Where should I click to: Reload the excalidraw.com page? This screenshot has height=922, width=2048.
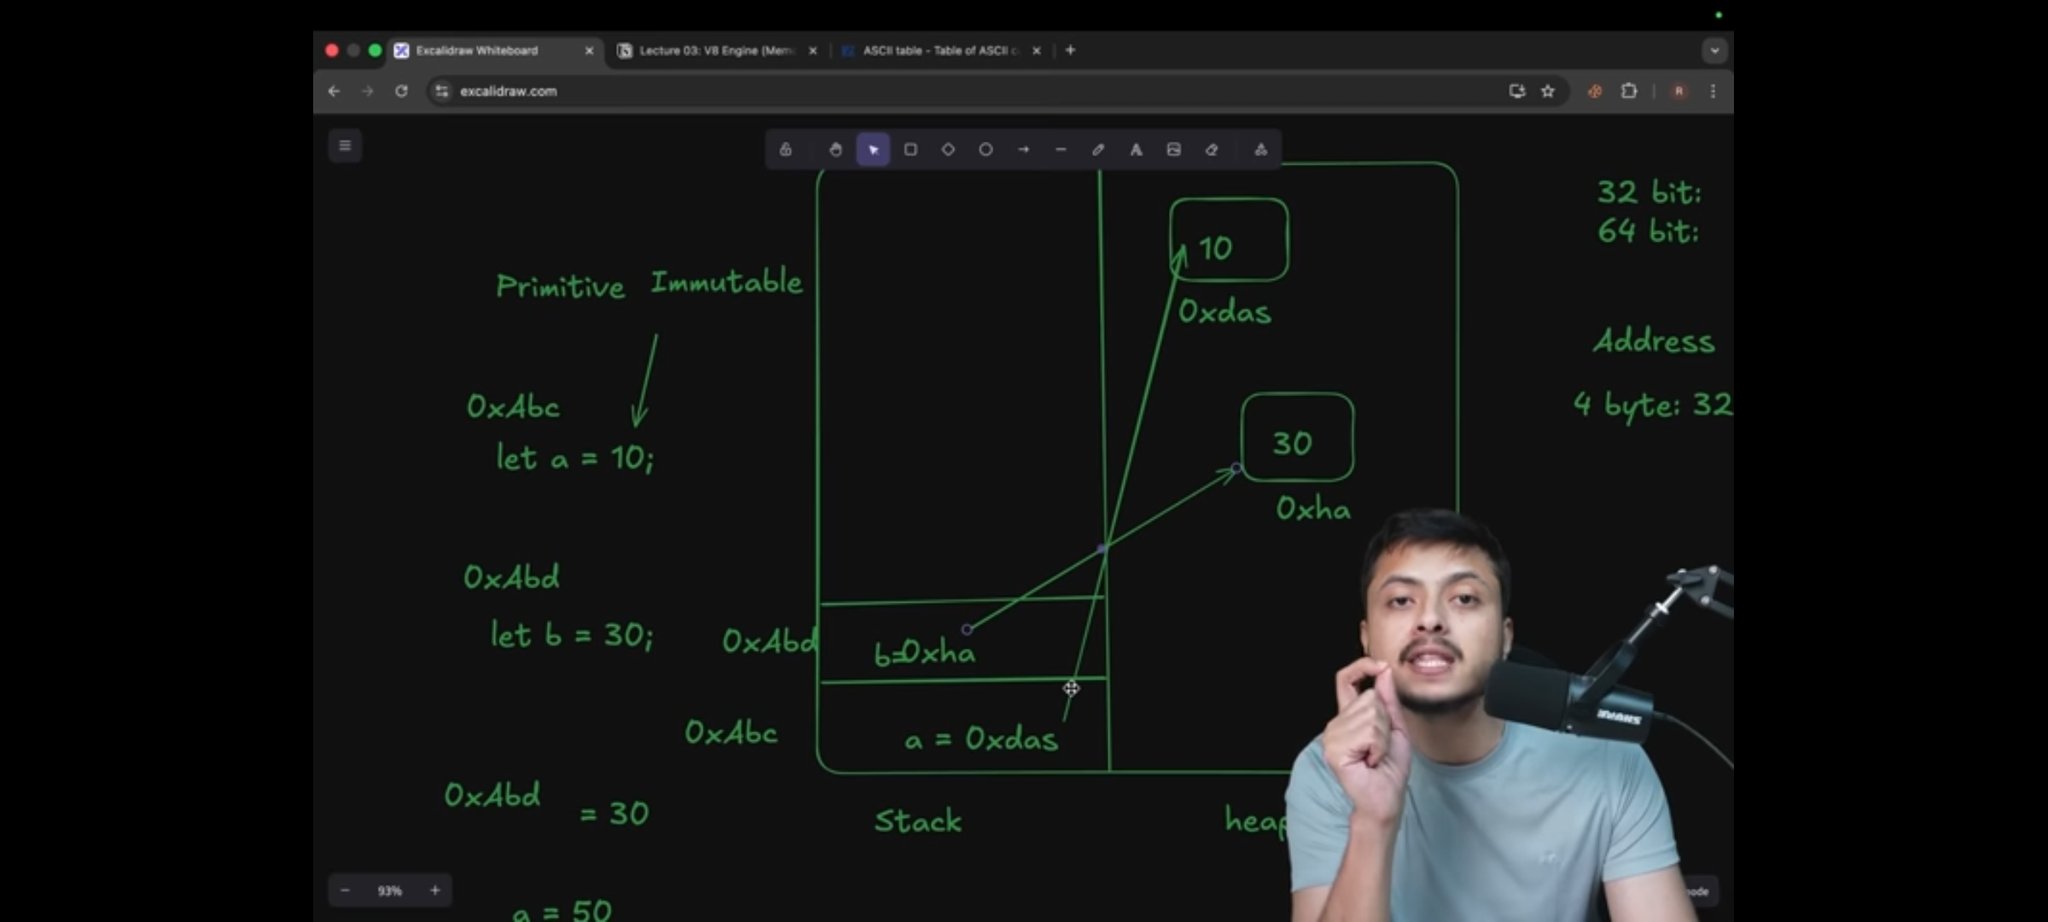tap(401, 91)
